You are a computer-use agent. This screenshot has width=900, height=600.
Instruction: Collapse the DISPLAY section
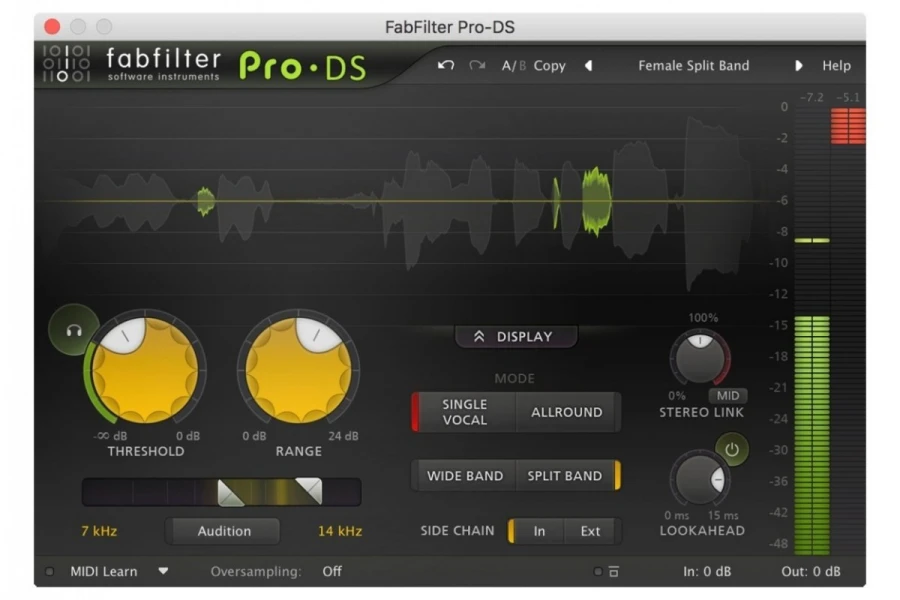pyautogui.click(x=515, y=336)
